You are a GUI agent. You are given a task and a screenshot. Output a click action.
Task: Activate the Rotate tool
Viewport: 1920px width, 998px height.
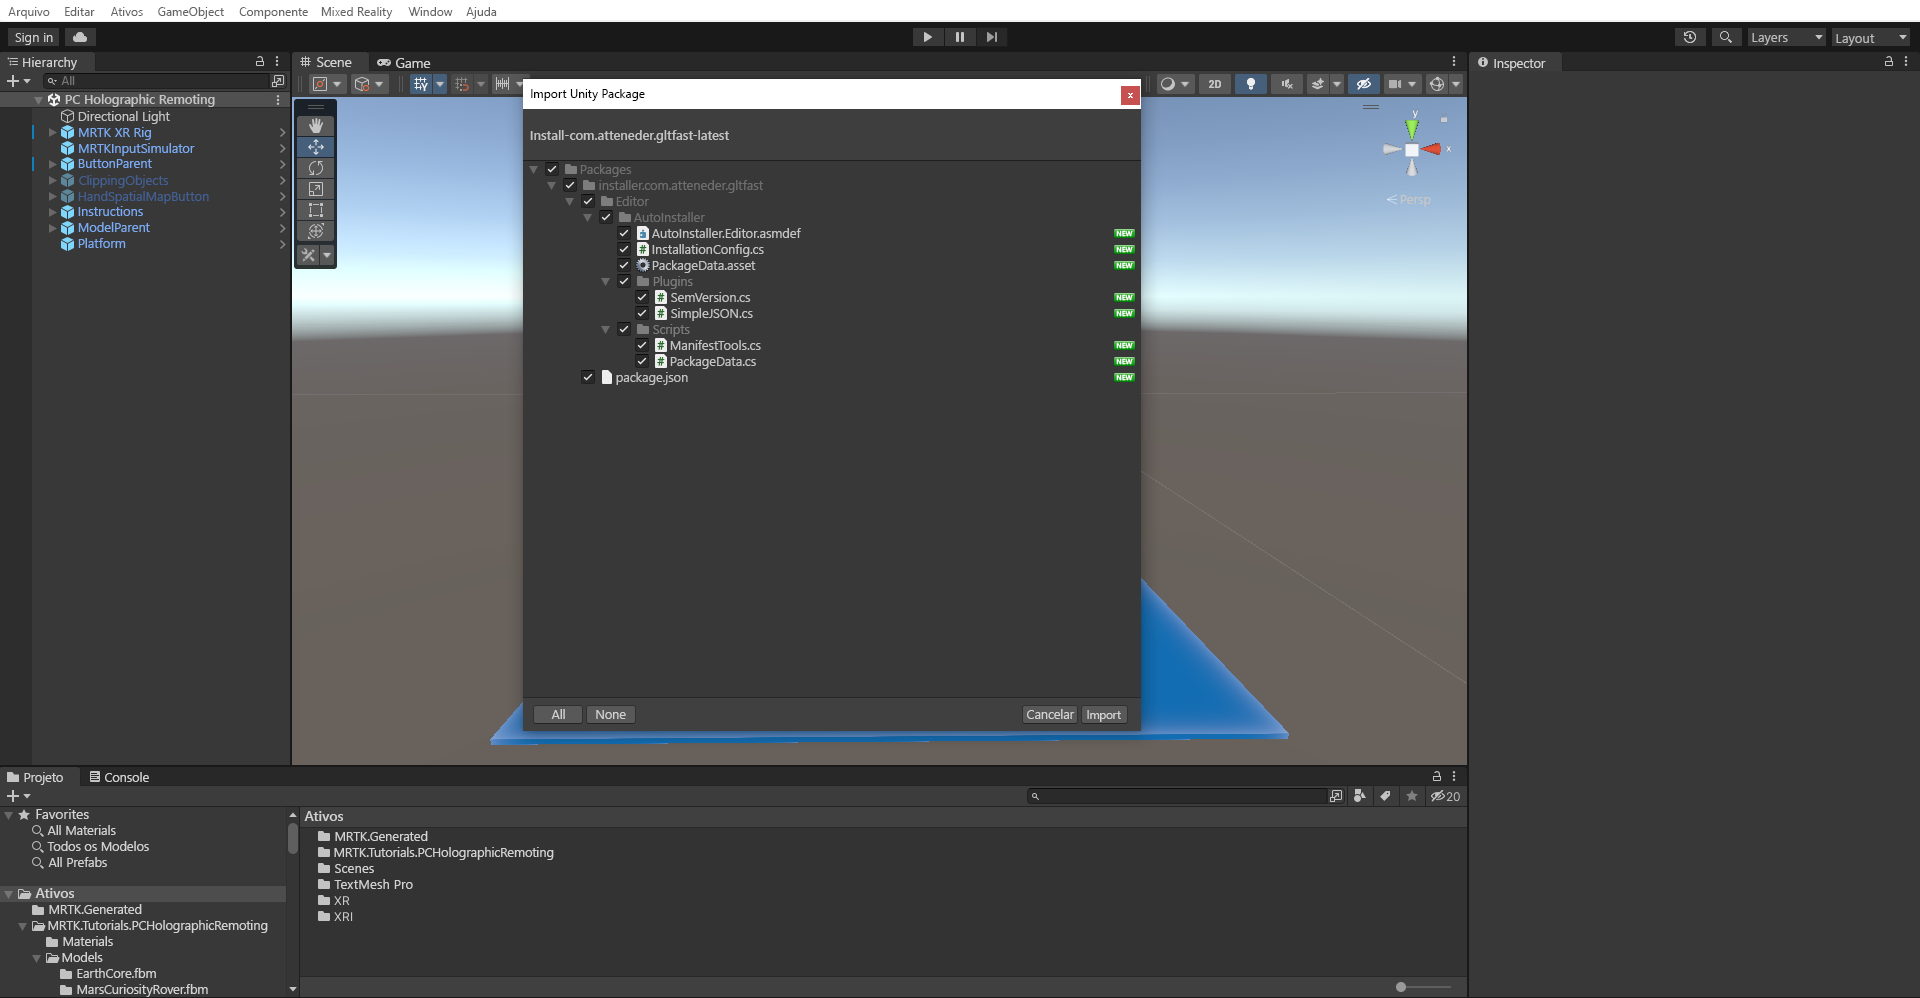coord(316,168)
